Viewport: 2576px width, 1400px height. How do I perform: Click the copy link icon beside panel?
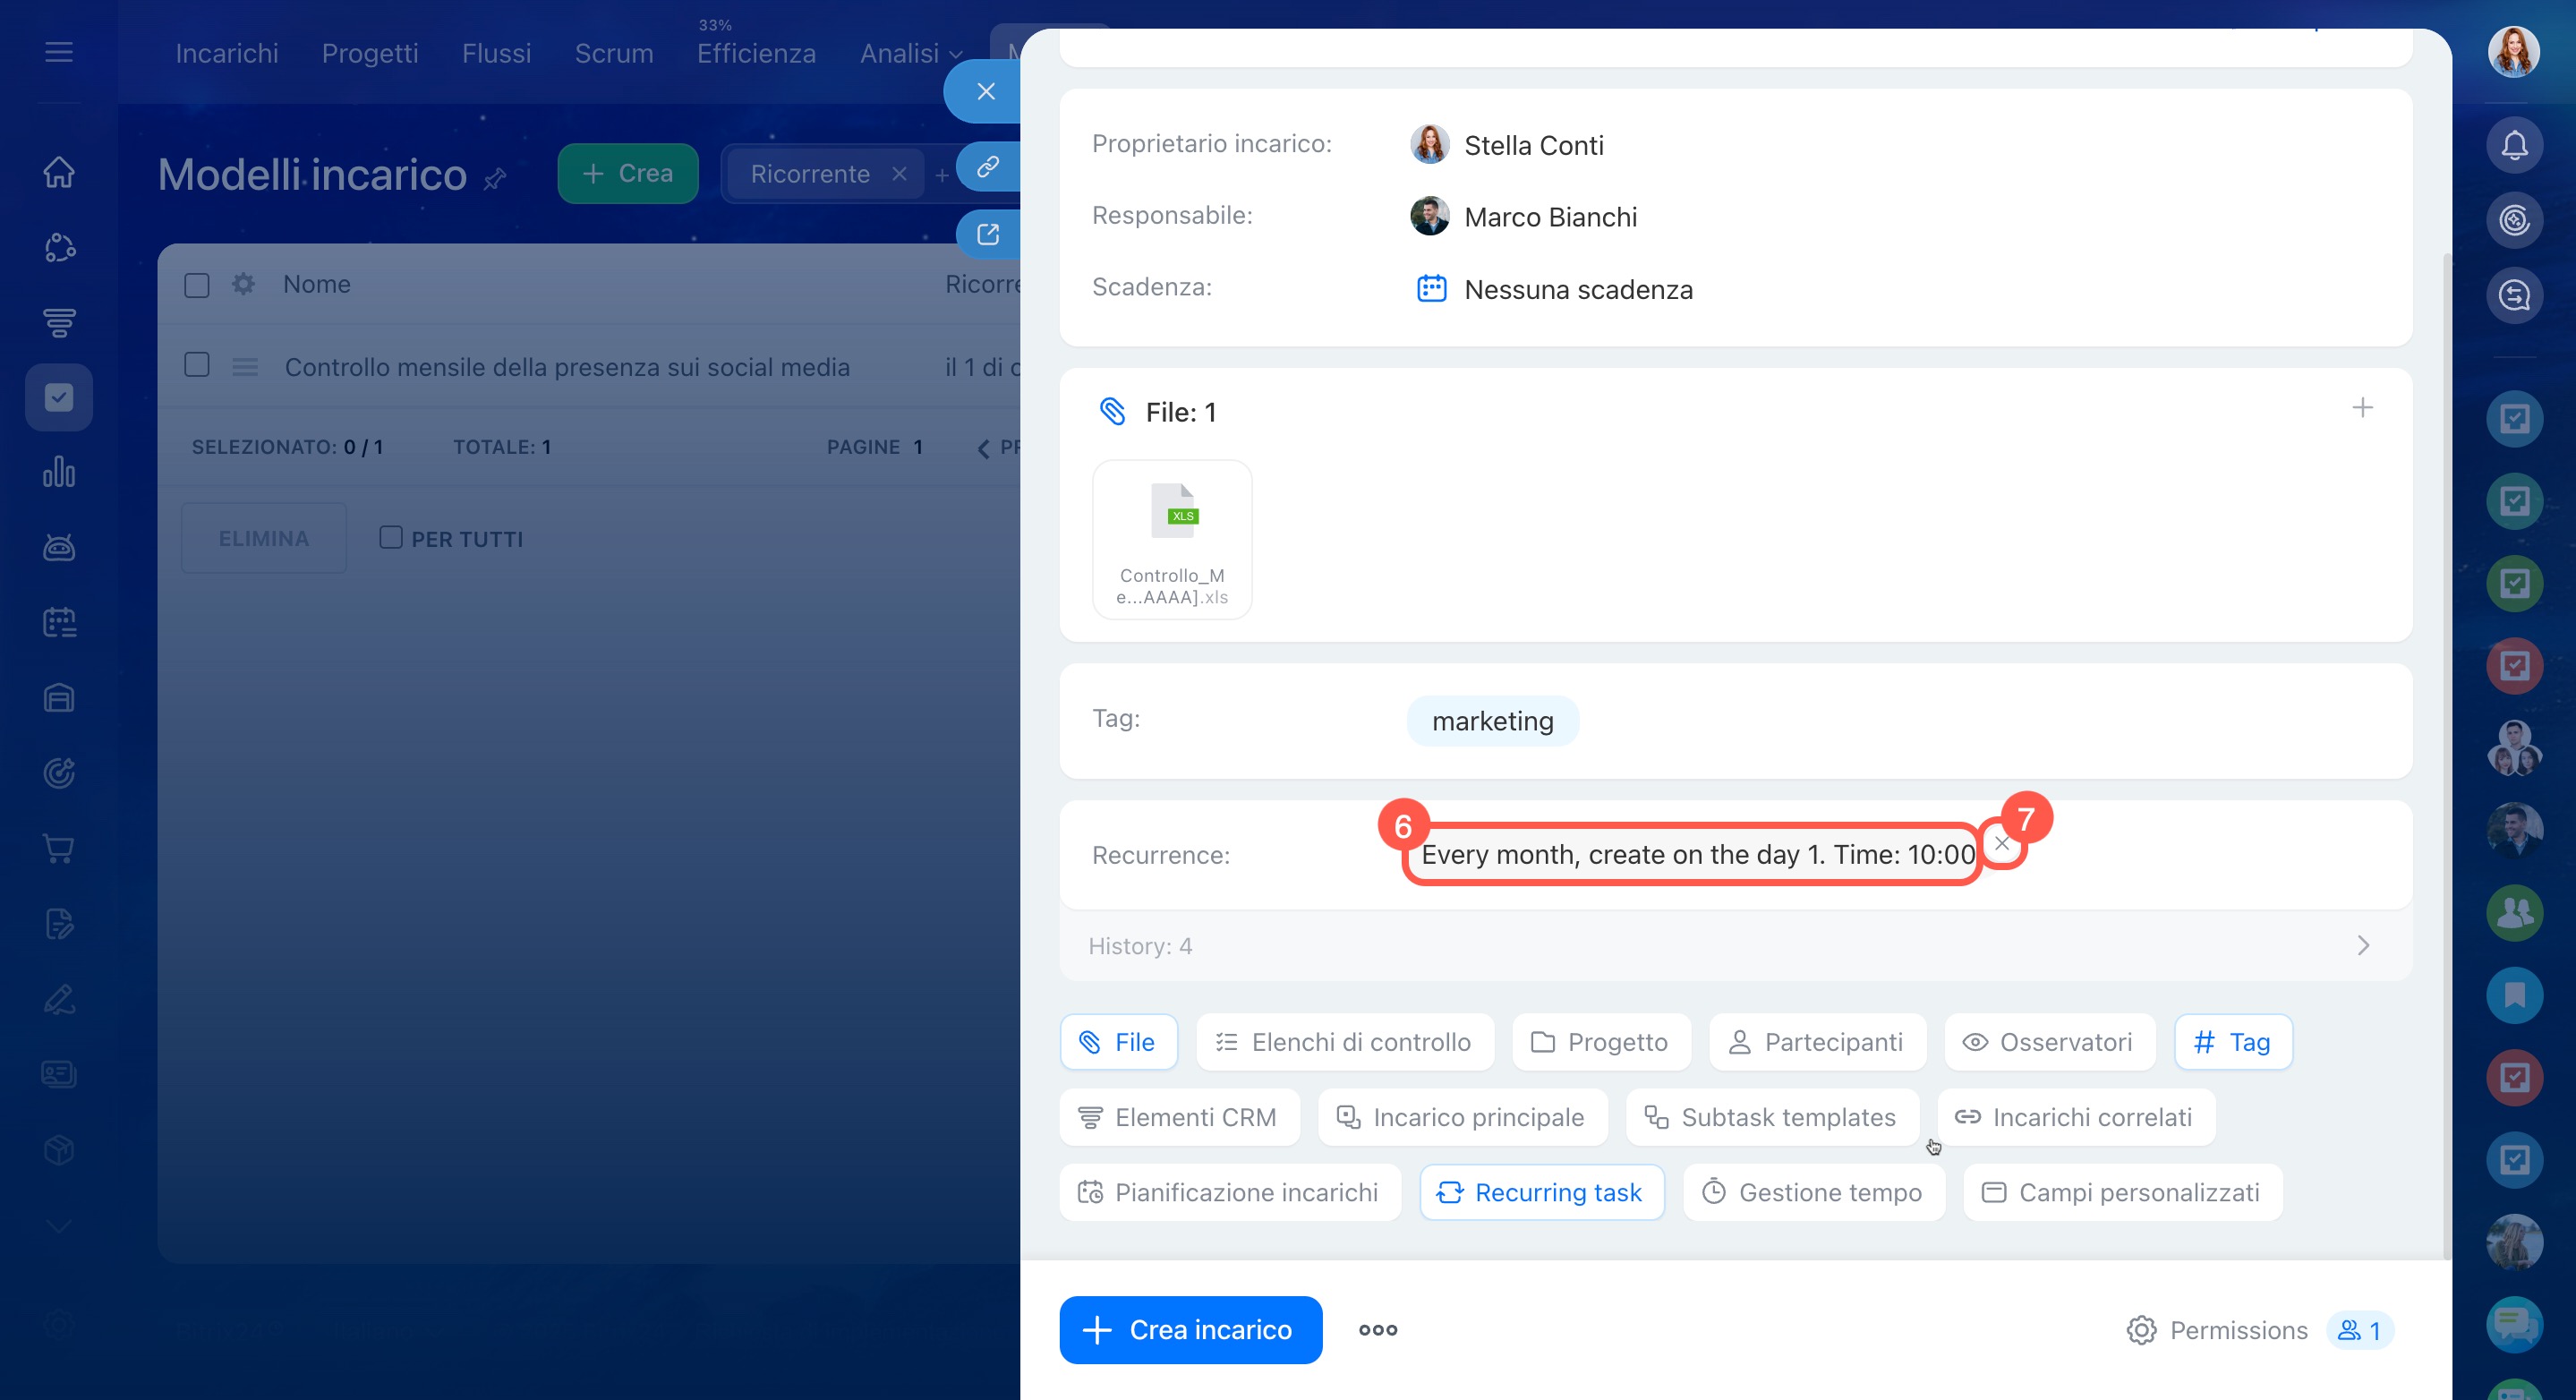987,166
